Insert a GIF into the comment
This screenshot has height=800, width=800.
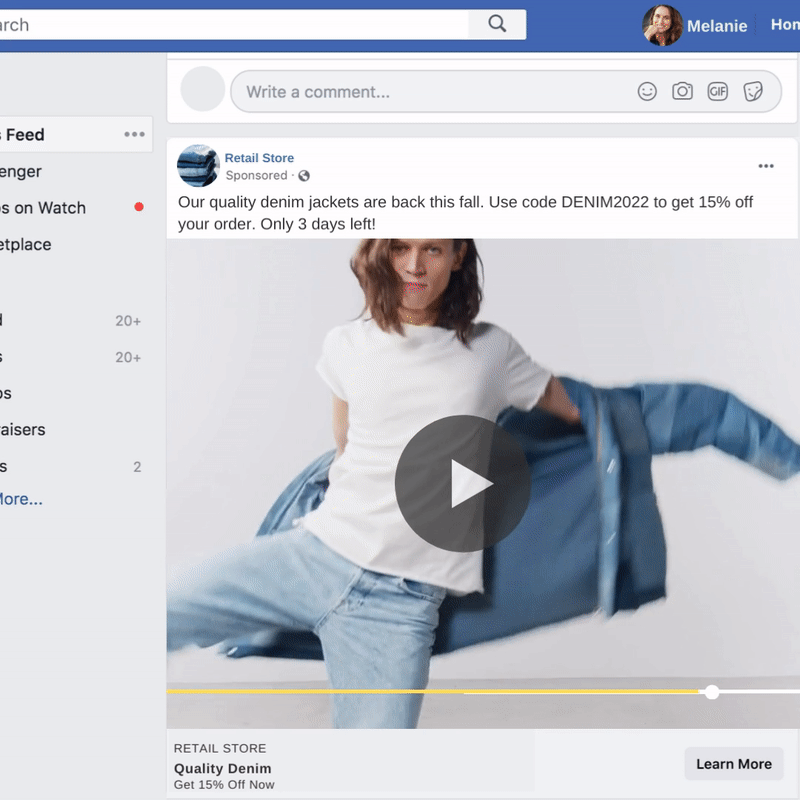717,92
